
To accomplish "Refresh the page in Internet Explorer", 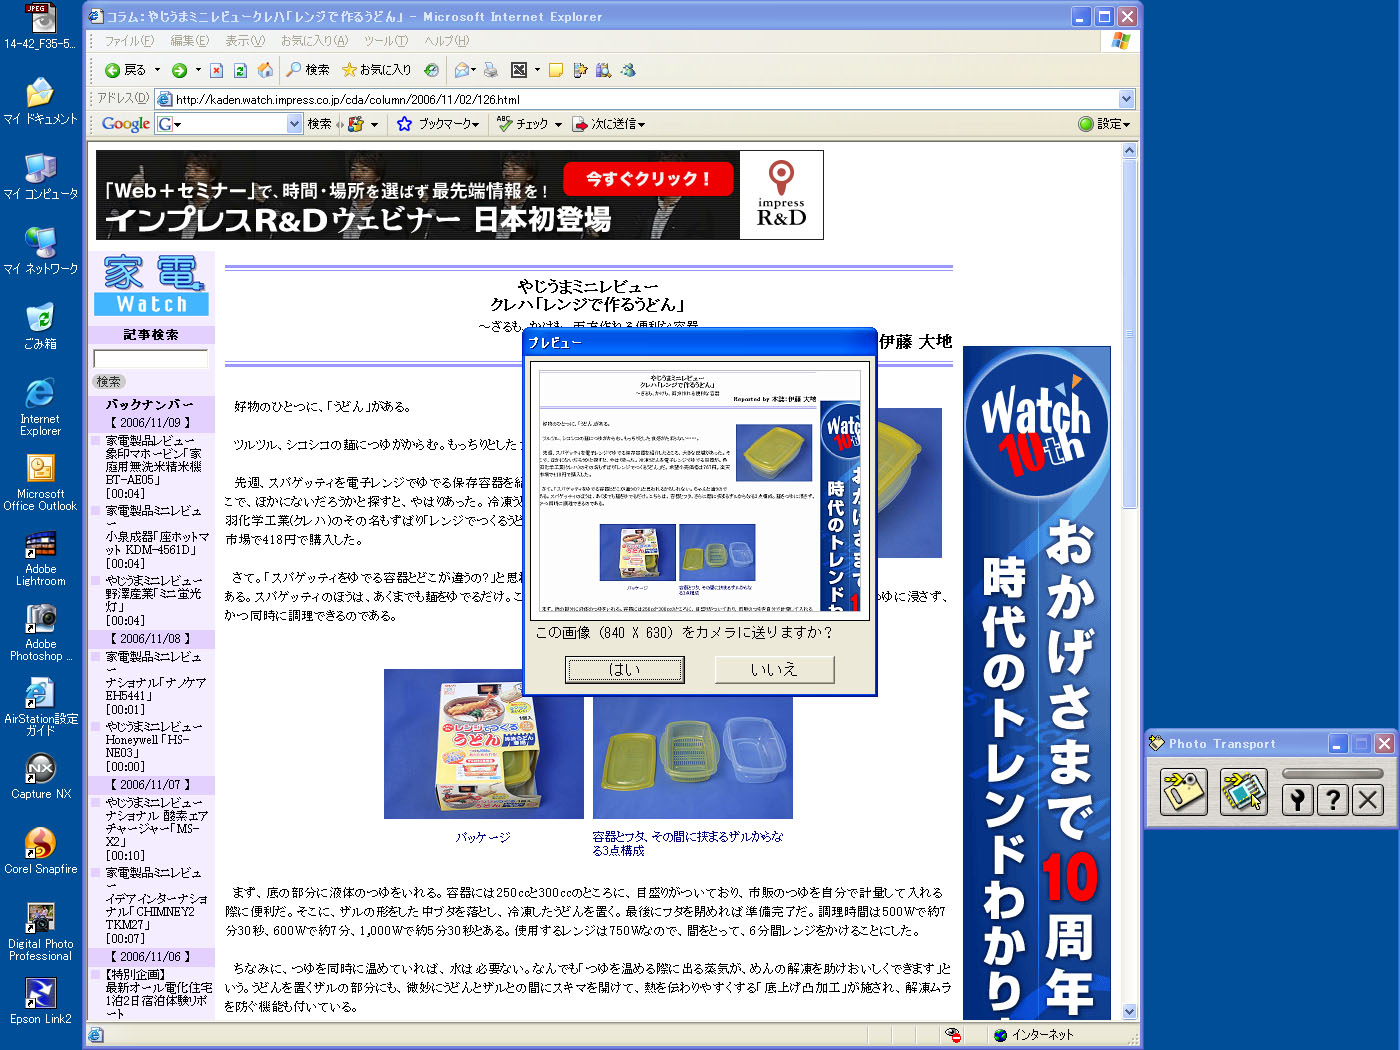I will tap(240, 70).
